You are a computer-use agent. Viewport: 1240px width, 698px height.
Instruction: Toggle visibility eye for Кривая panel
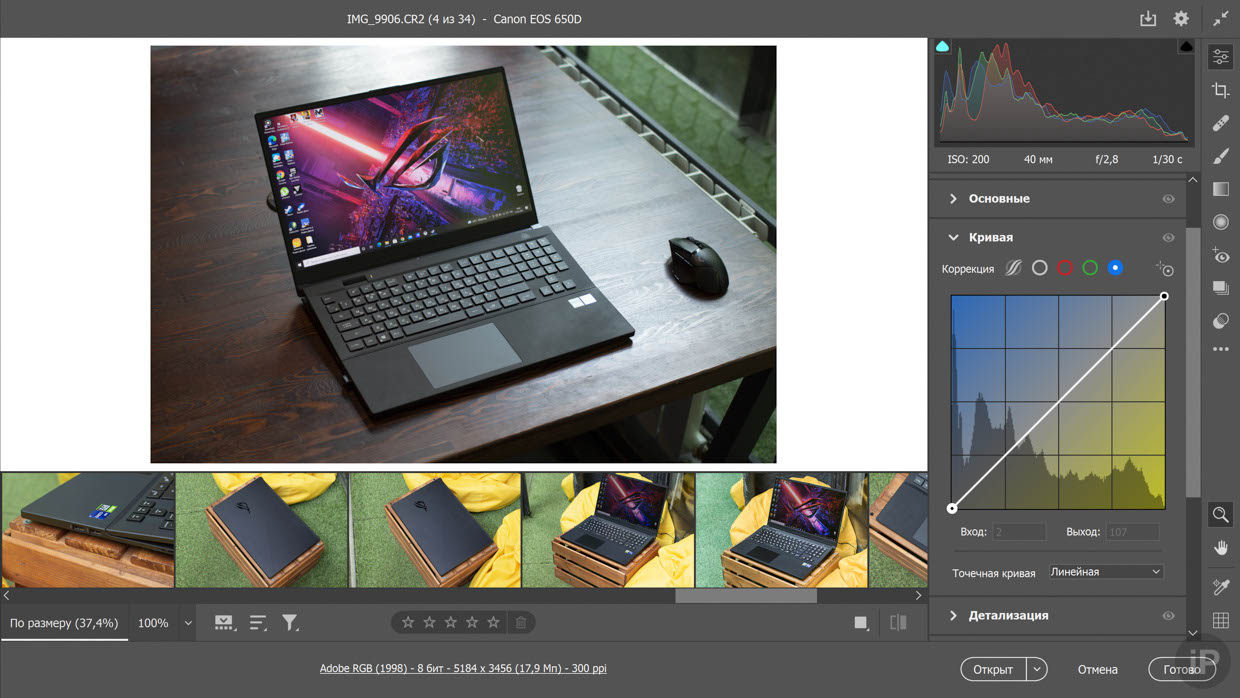pyautogui.click(x=1168, y=238)
